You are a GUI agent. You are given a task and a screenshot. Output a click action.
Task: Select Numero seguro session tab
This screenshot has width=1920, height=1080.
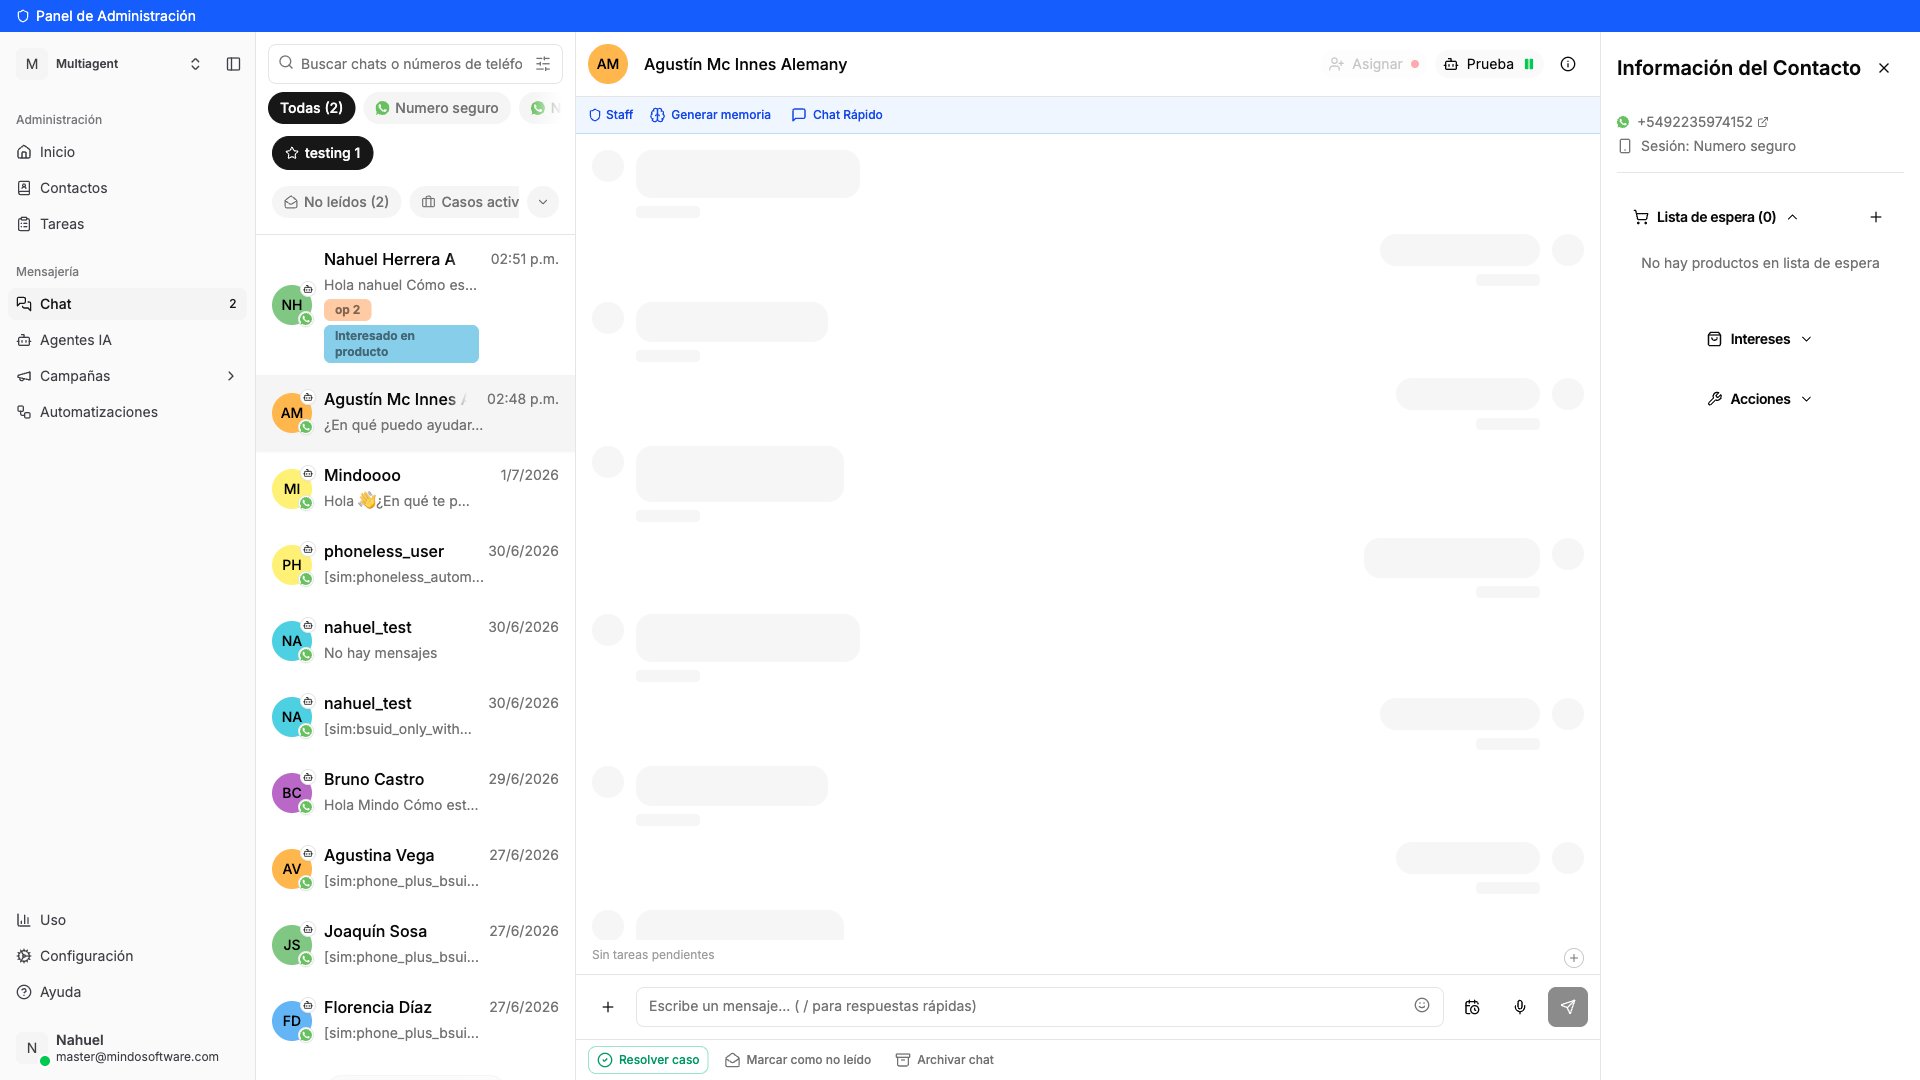click(x=437, y=108)
